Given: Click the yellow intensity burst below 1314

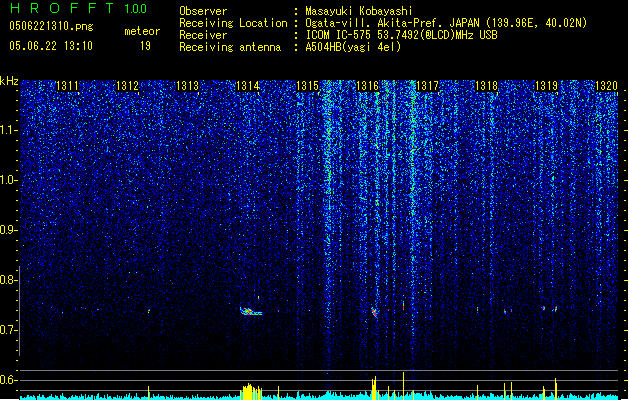Looking at the screenshot, I should click(x=252, y=391).
